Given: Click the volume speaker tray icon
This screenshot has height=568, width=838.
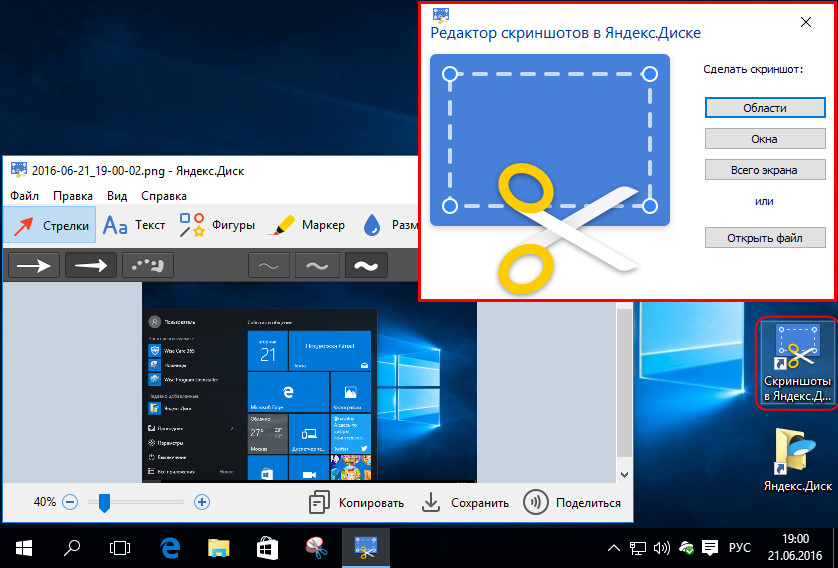Looking at the screenshot, I should tap(662, 548).
